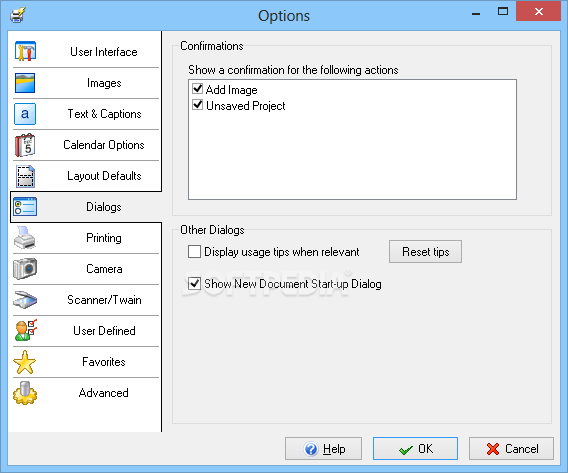Uncheck the Add Image confirmation
568x473 pixels.
click(x=197, y=89)
